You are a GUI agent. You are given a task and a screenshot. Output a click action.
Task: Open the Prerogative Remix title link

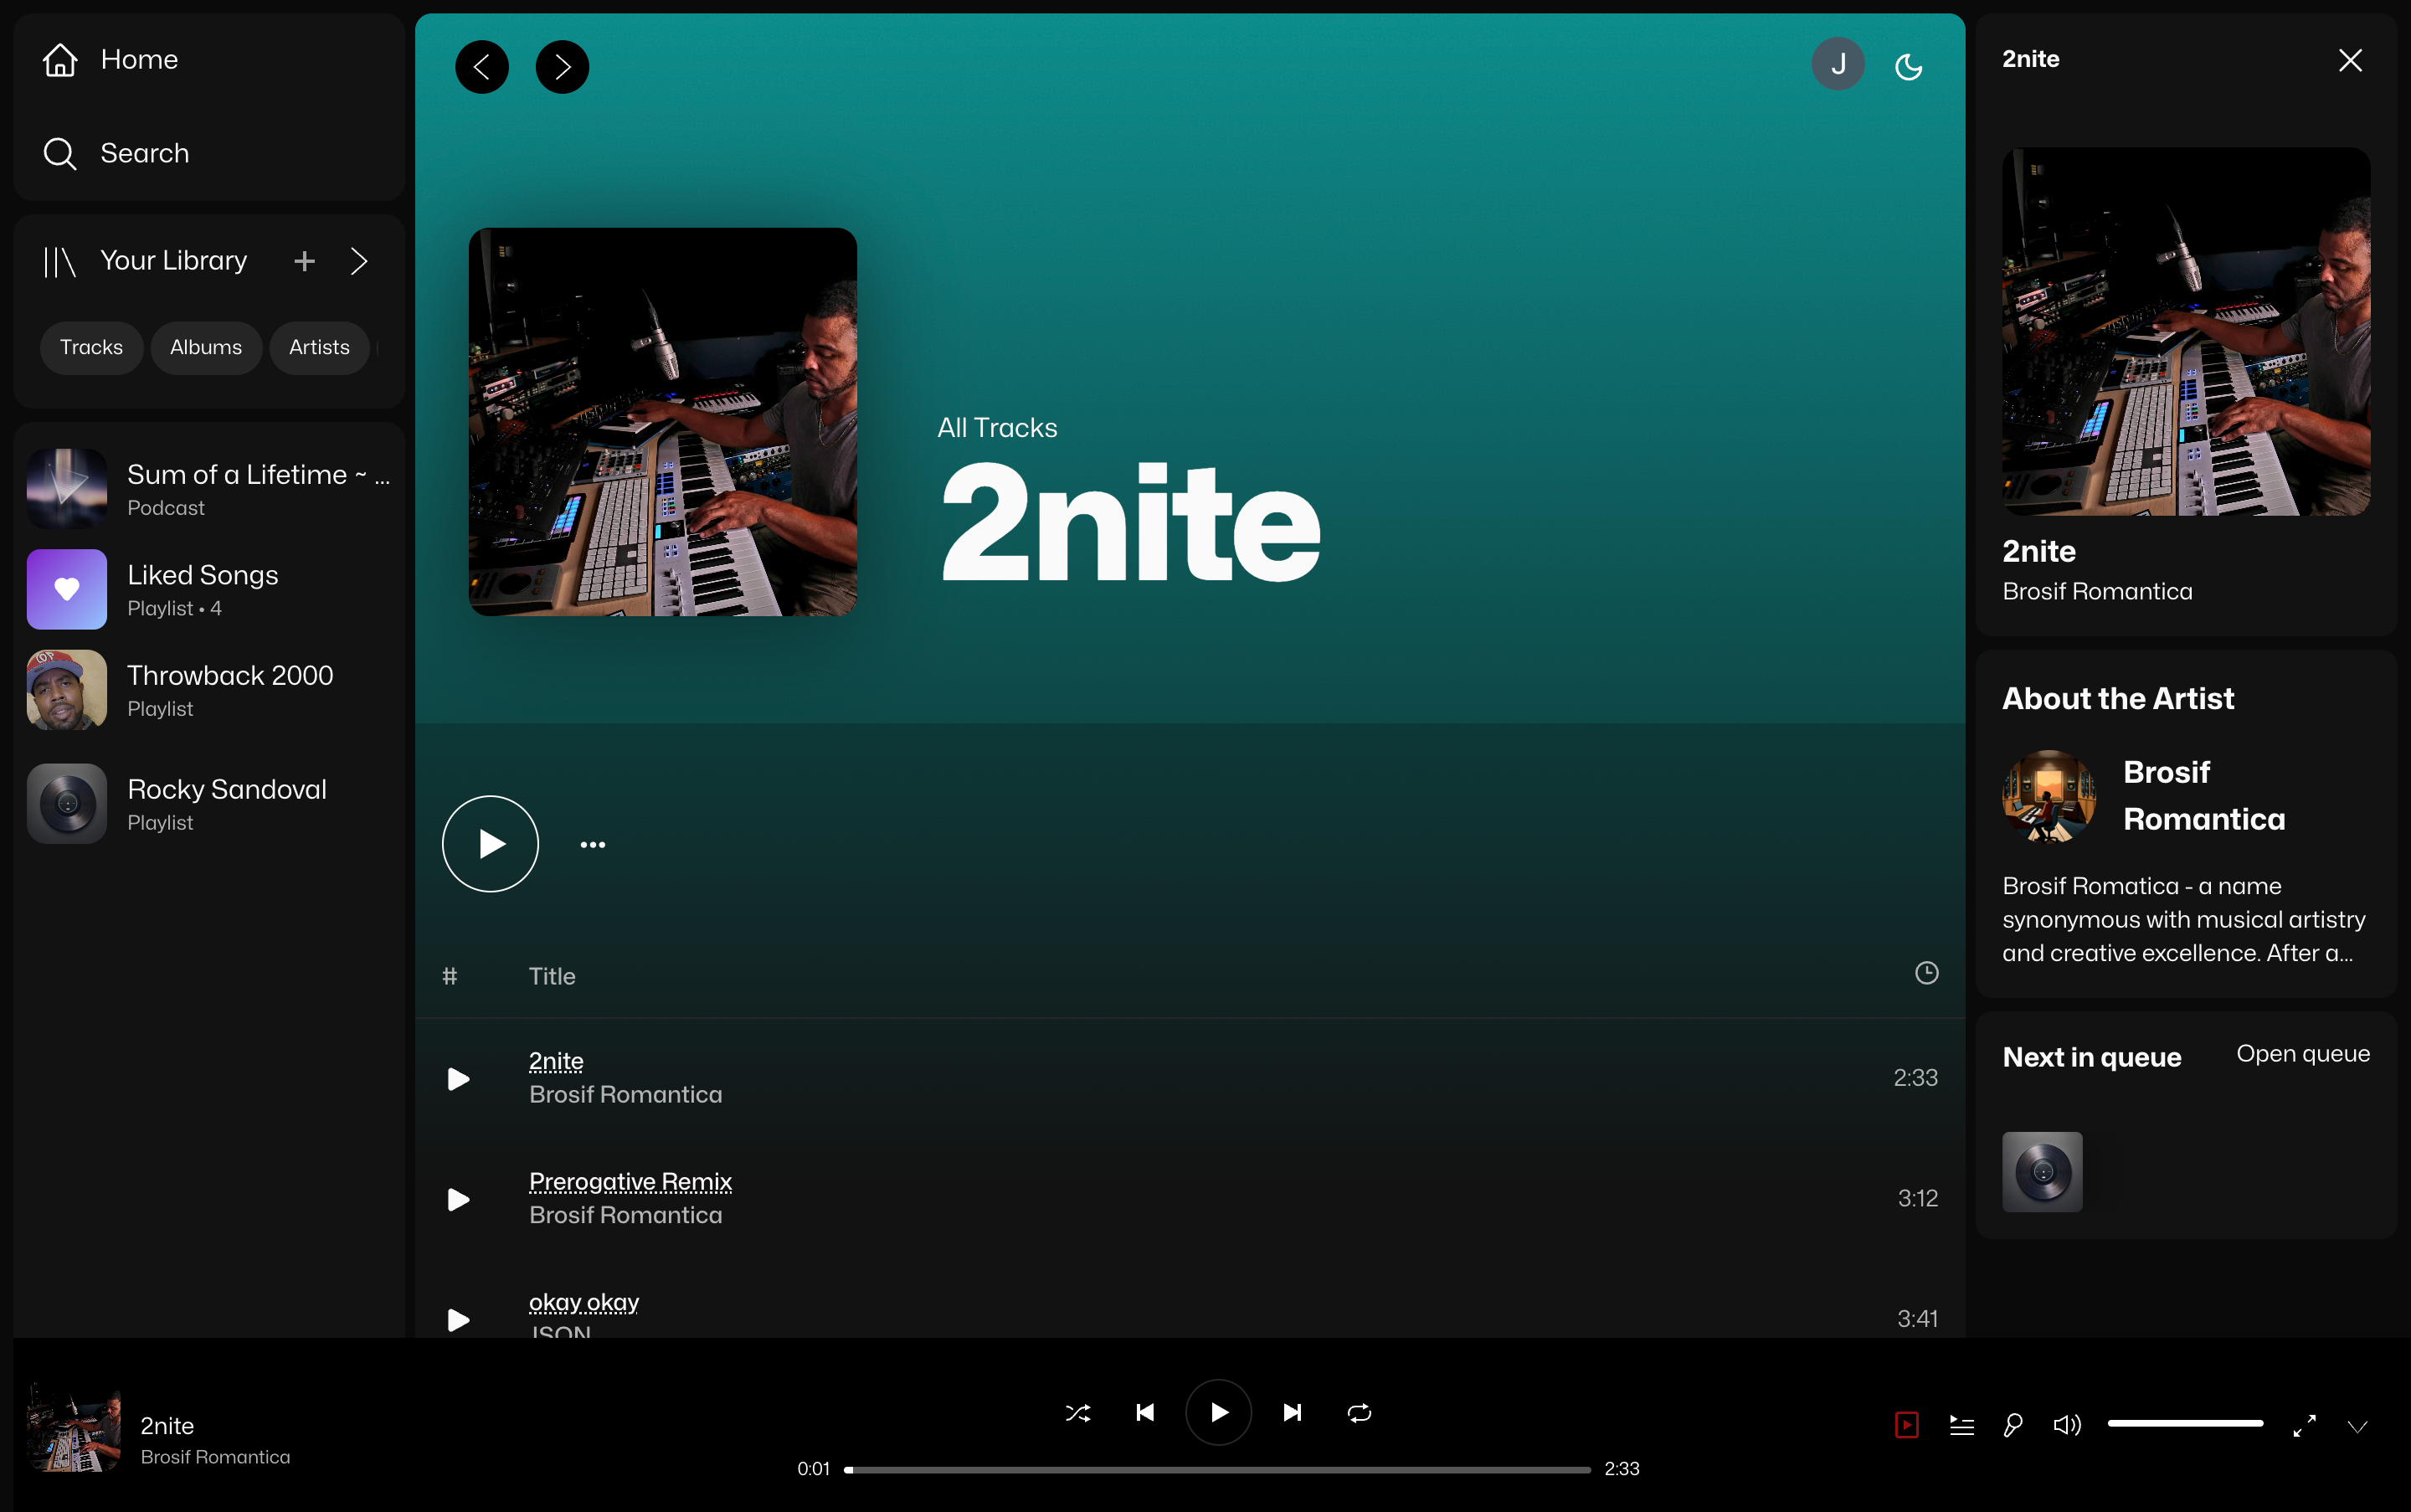click(630, 1182)
